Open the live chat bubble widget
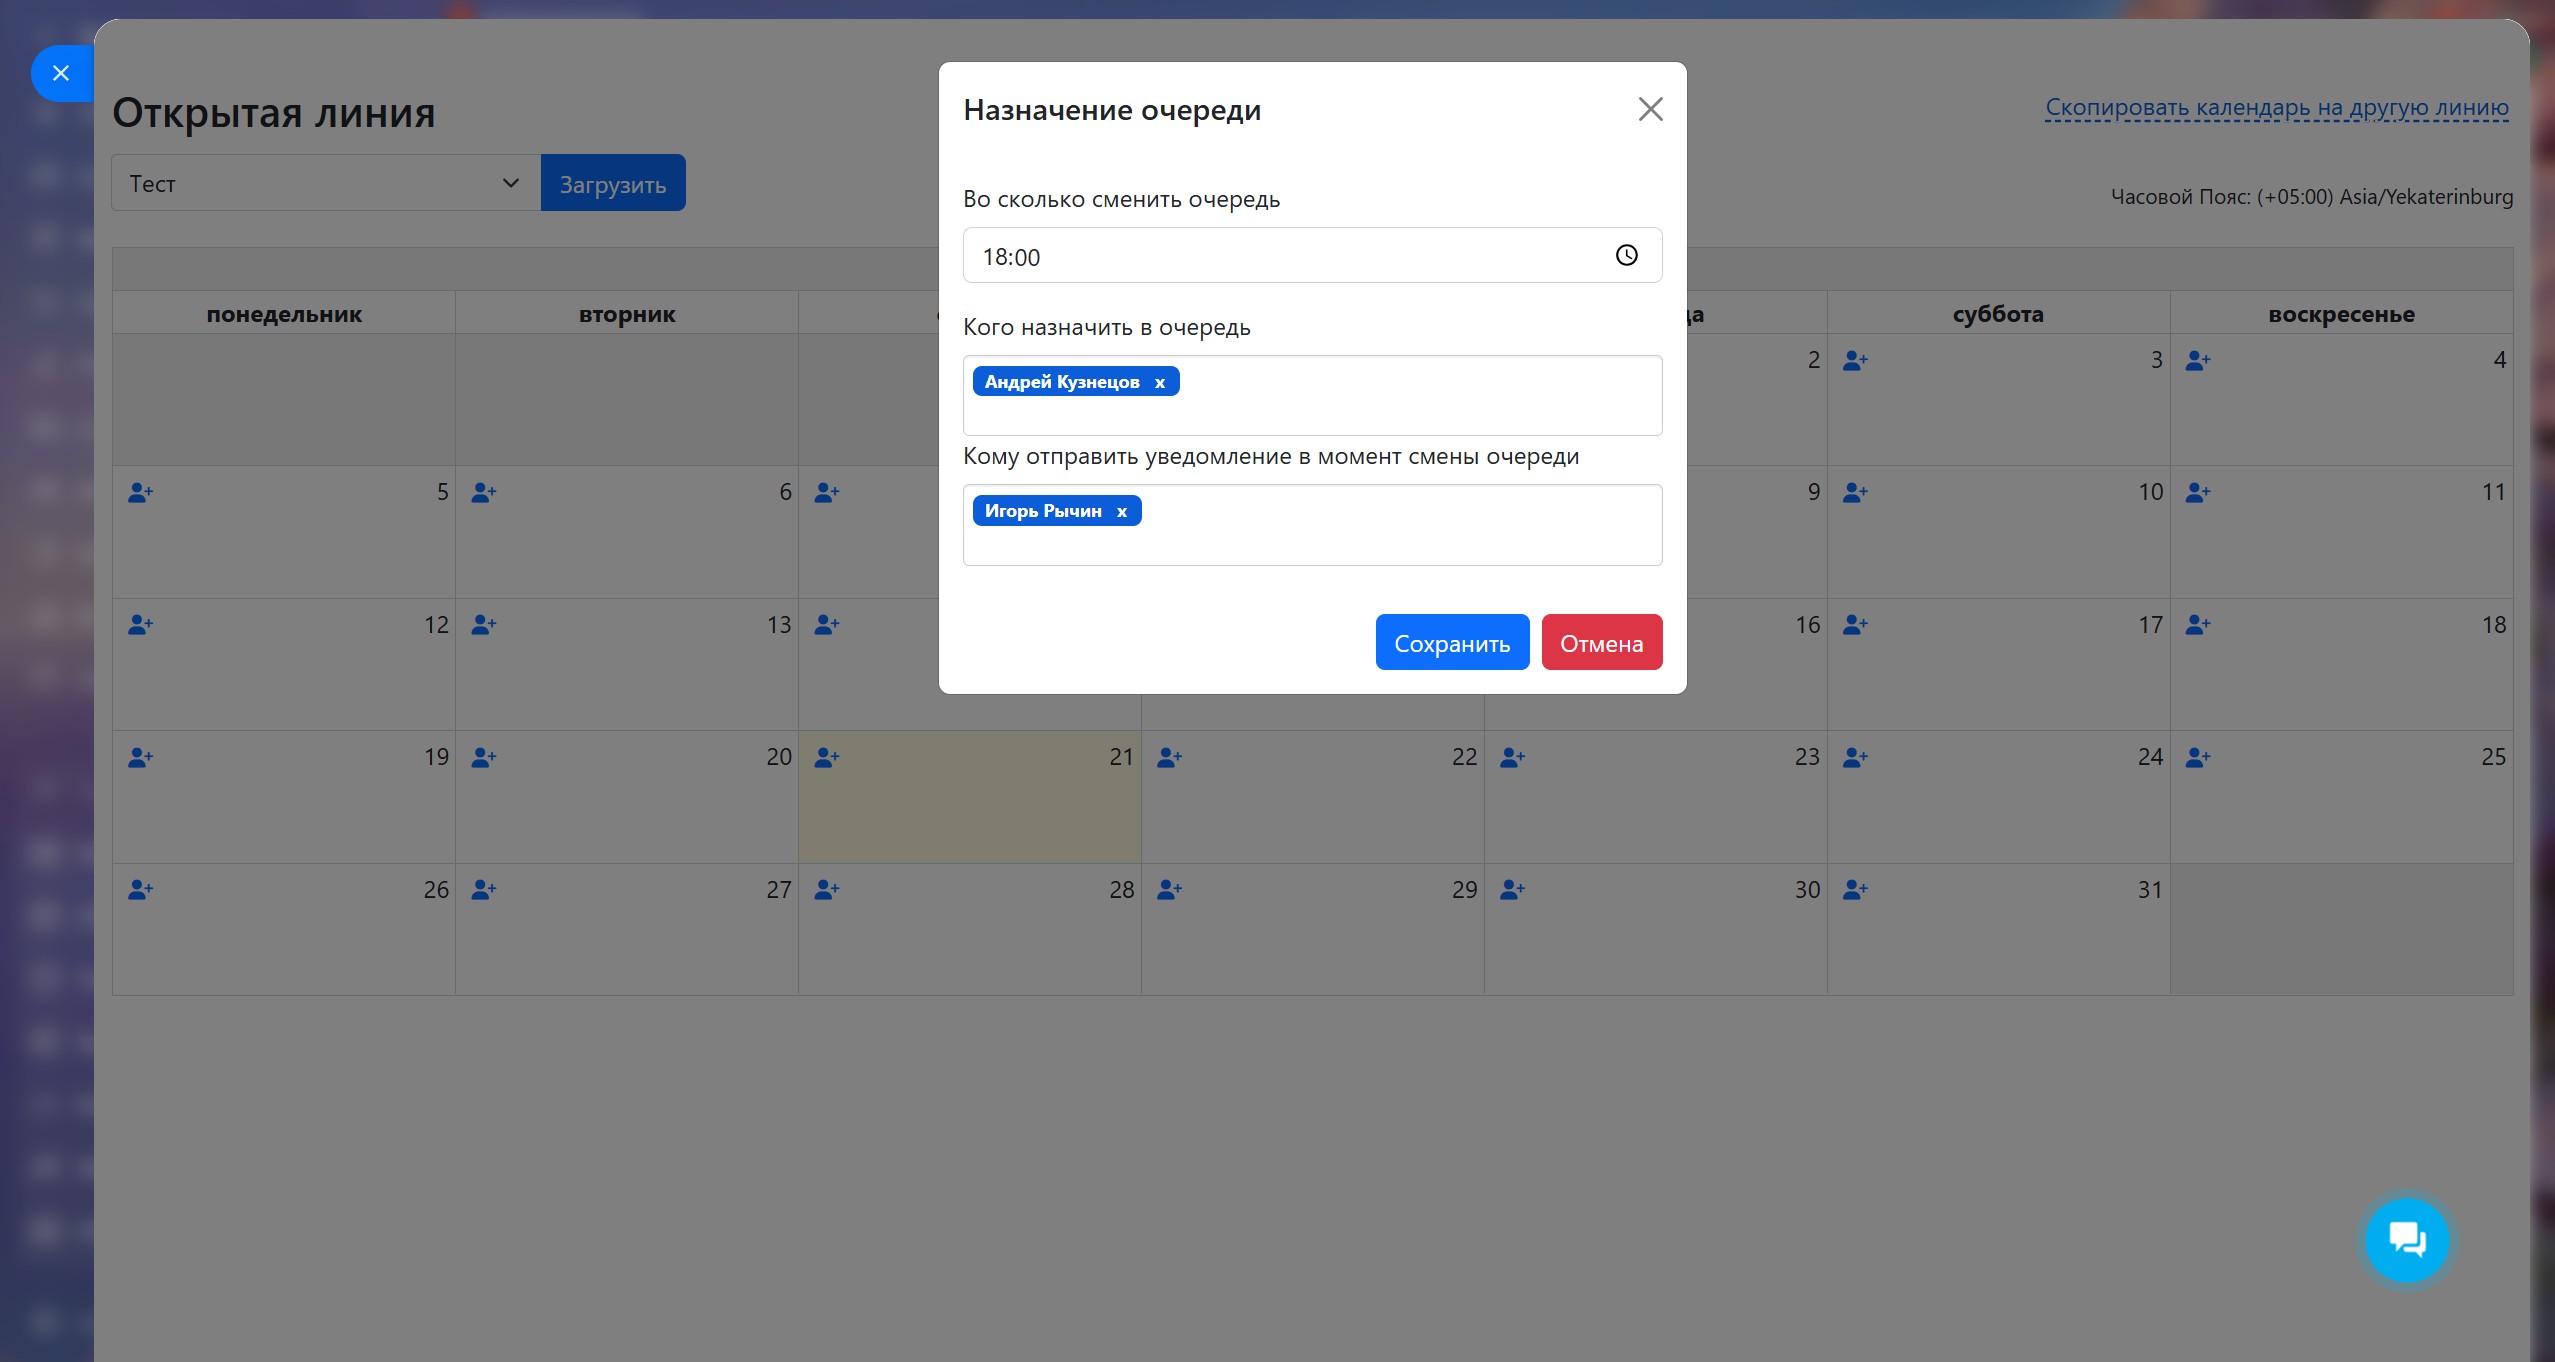Viewport: 2555px width, 1362px height. pyautogui.click(x=2406, y=1240)
